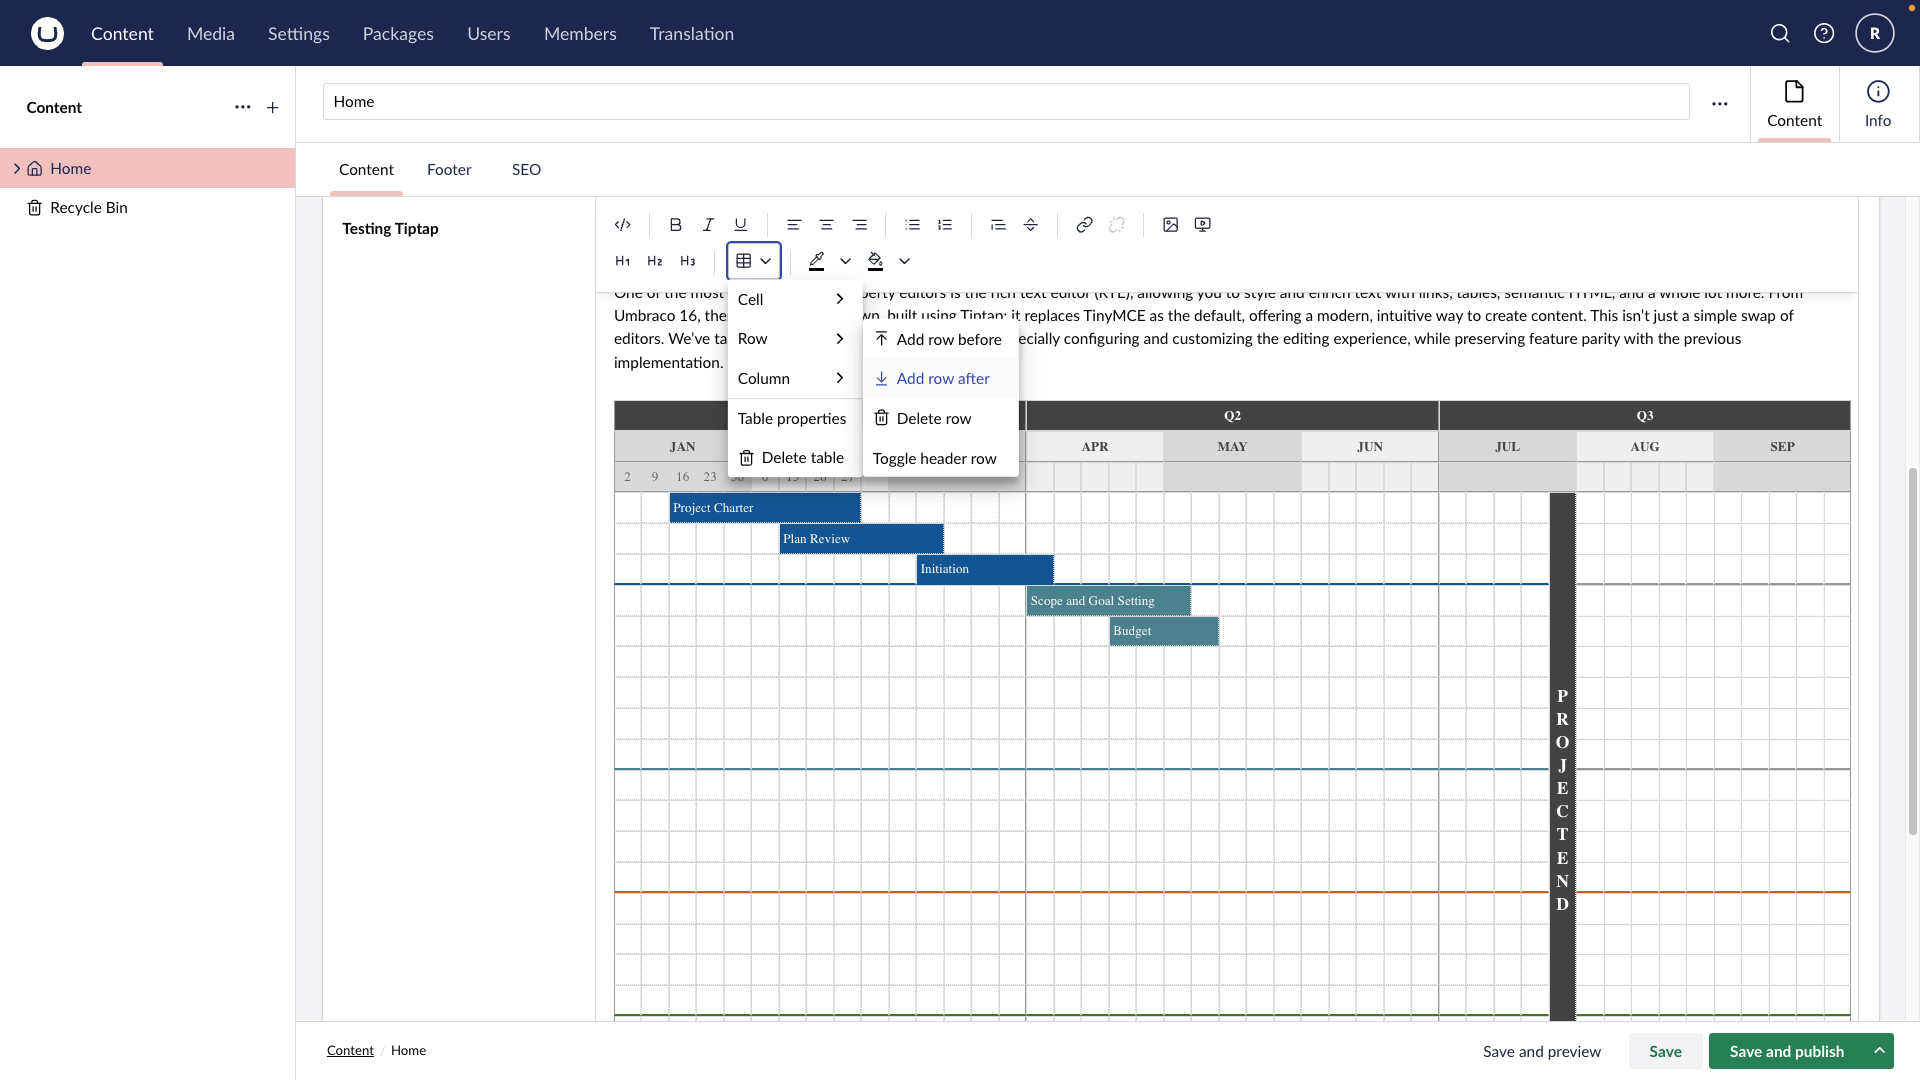Open the source code editor icon
This screenshot has width=1920, height=1080.
622,225
